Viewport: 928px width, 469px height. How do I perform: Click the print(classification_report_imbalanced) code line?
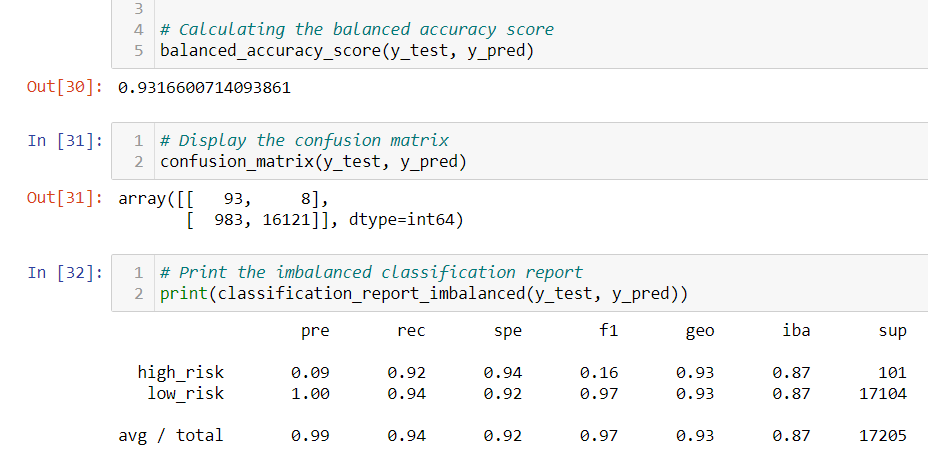click(424, 294)
